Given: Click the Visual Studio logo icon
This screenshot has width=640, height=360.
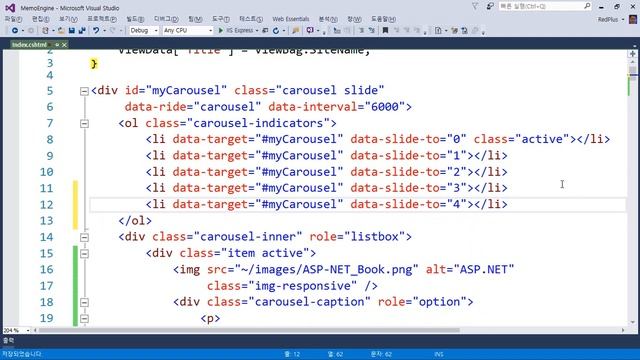Looking at the screenshot, I should pyautogui.click(x=10, y=8).
